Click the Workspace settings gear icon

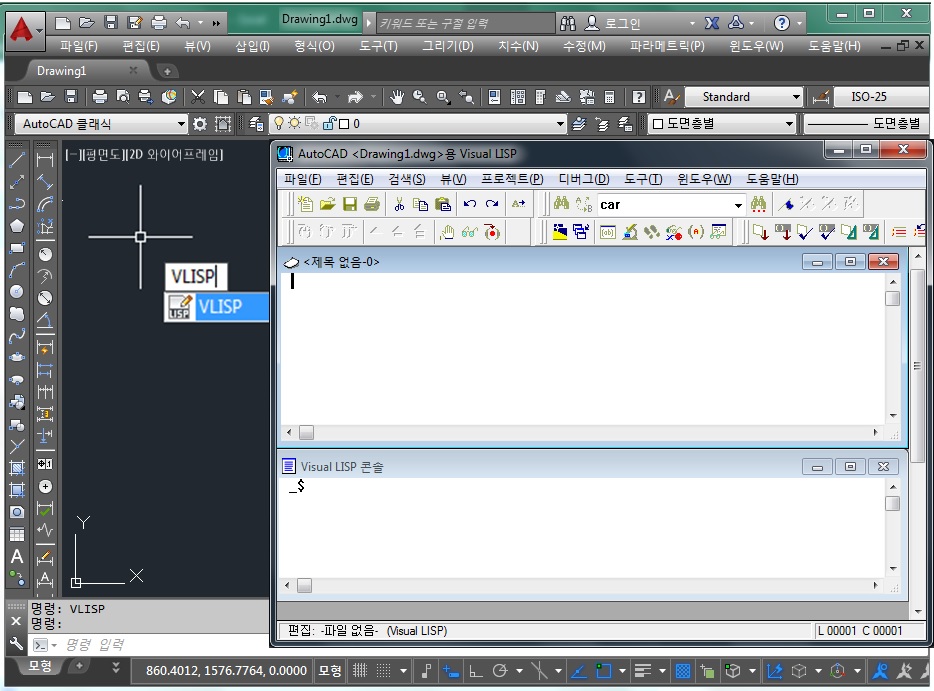pos(200,124)
